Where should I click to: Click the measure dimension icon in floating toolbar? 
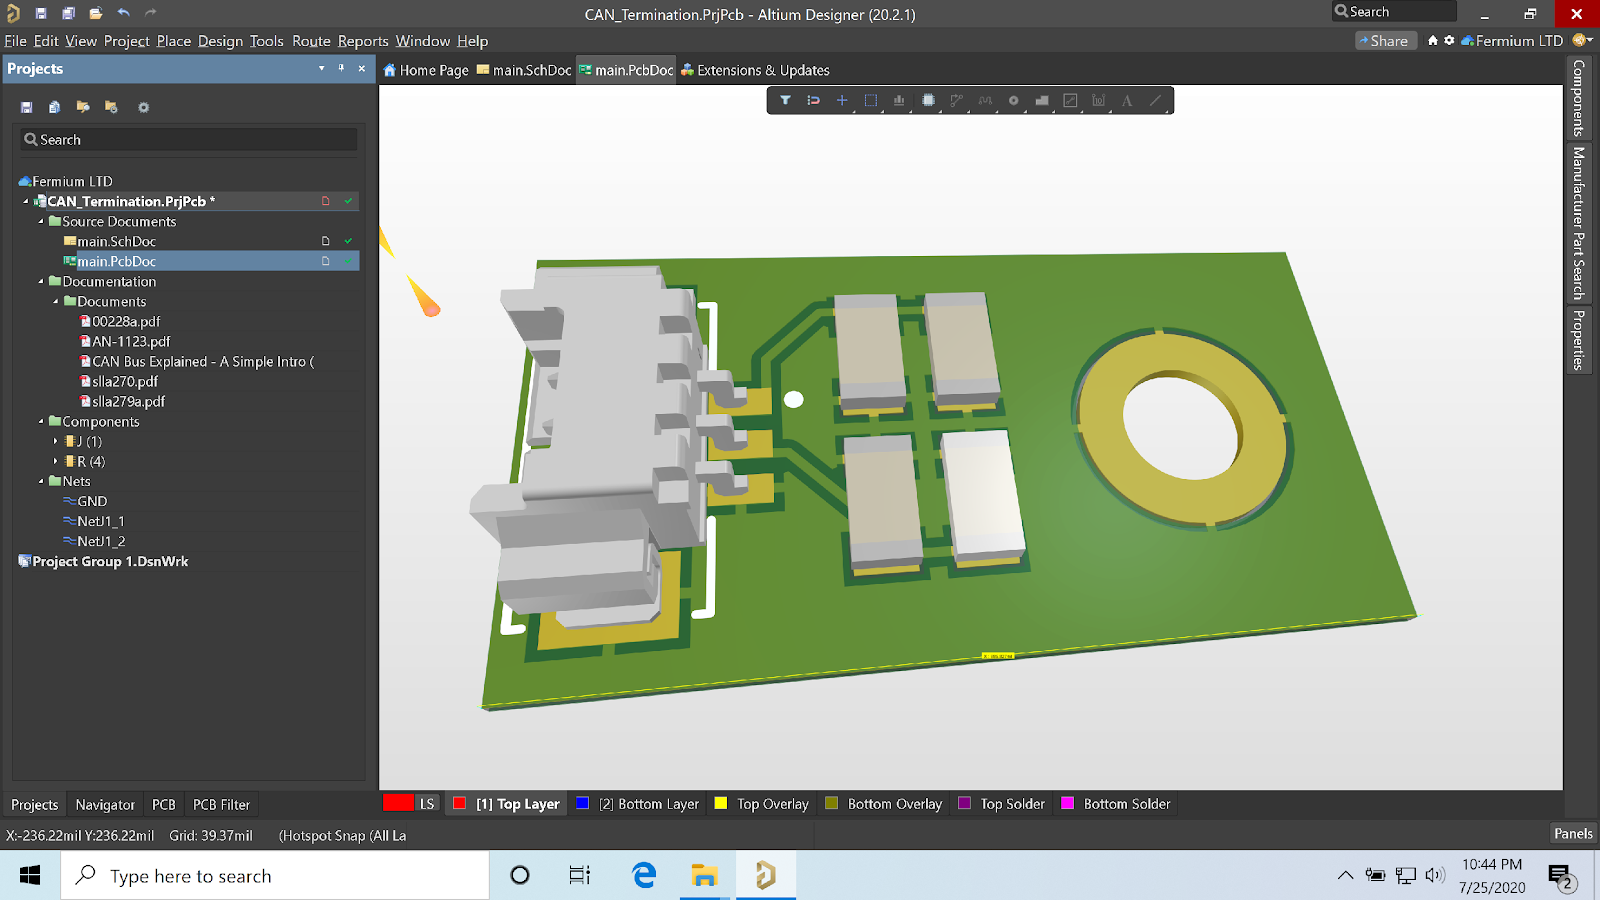1097,100
